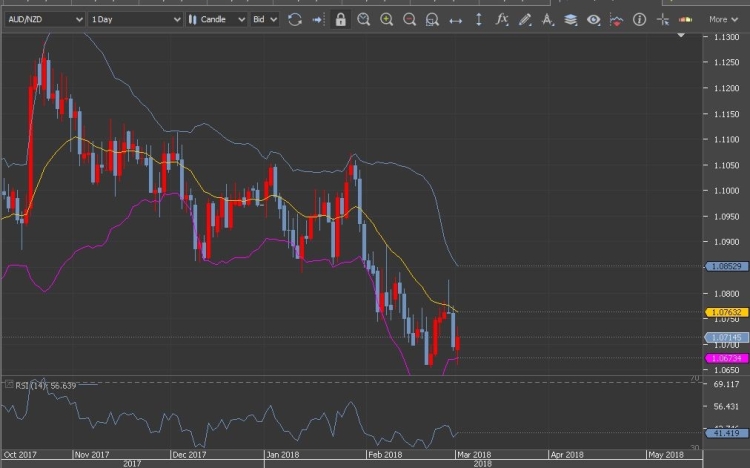Click the info circle icon
Image resolution: width=750 pixels, height=468 pixels.
(639, 19)
